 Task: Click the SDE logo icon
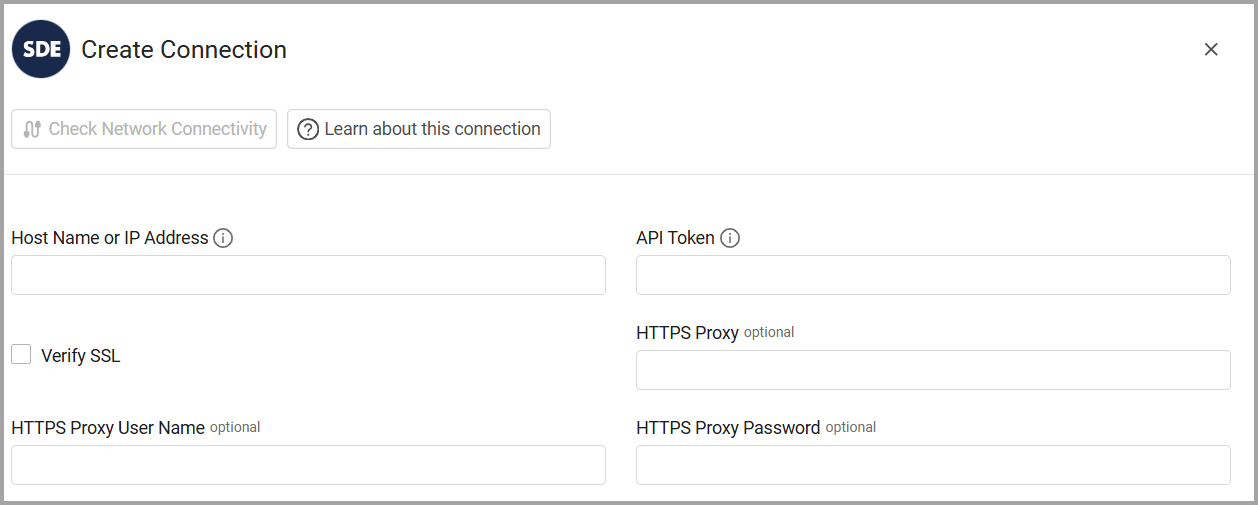tap(41, 49)
